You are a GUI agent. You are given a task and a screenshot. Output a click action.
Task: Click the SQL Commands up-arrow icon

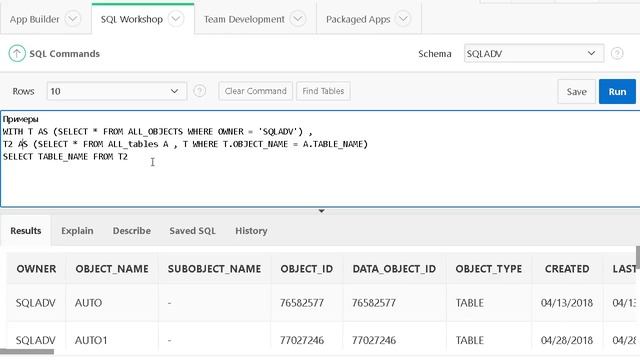point(17,53)
